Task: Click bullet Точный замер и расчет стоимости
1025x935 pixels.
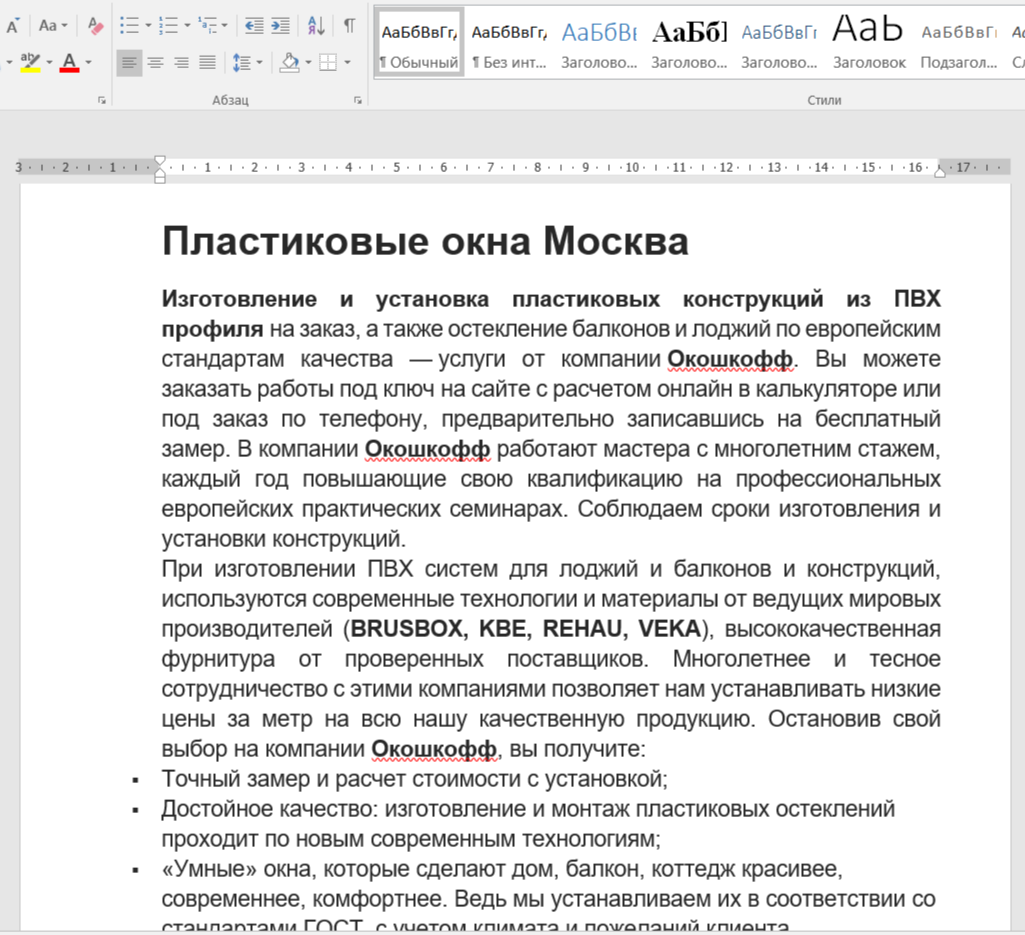Action: coord(414,779)
